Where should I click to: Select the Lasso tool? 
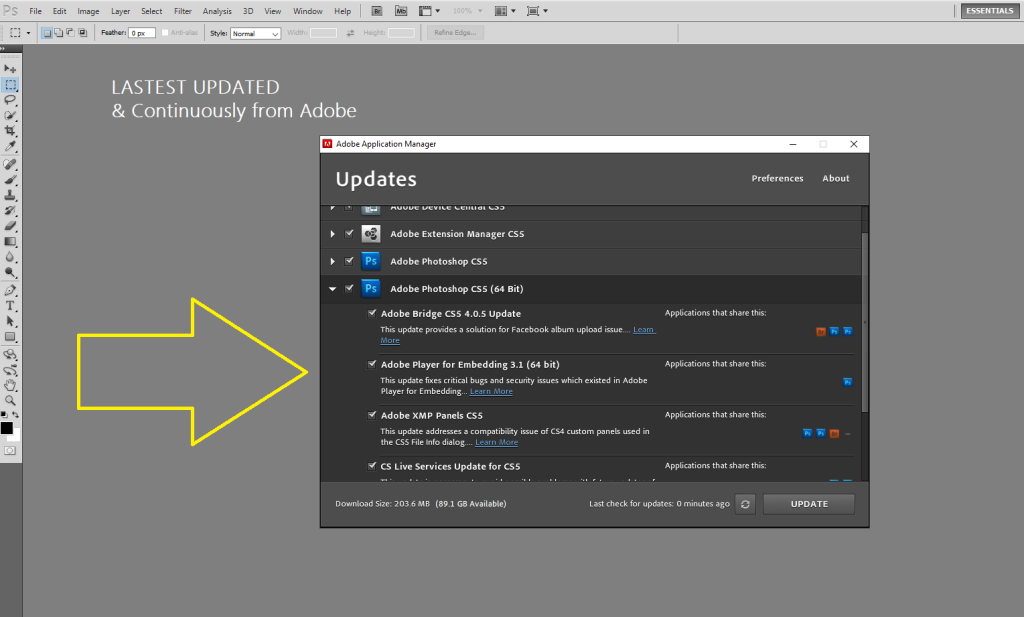click(10, 101)
